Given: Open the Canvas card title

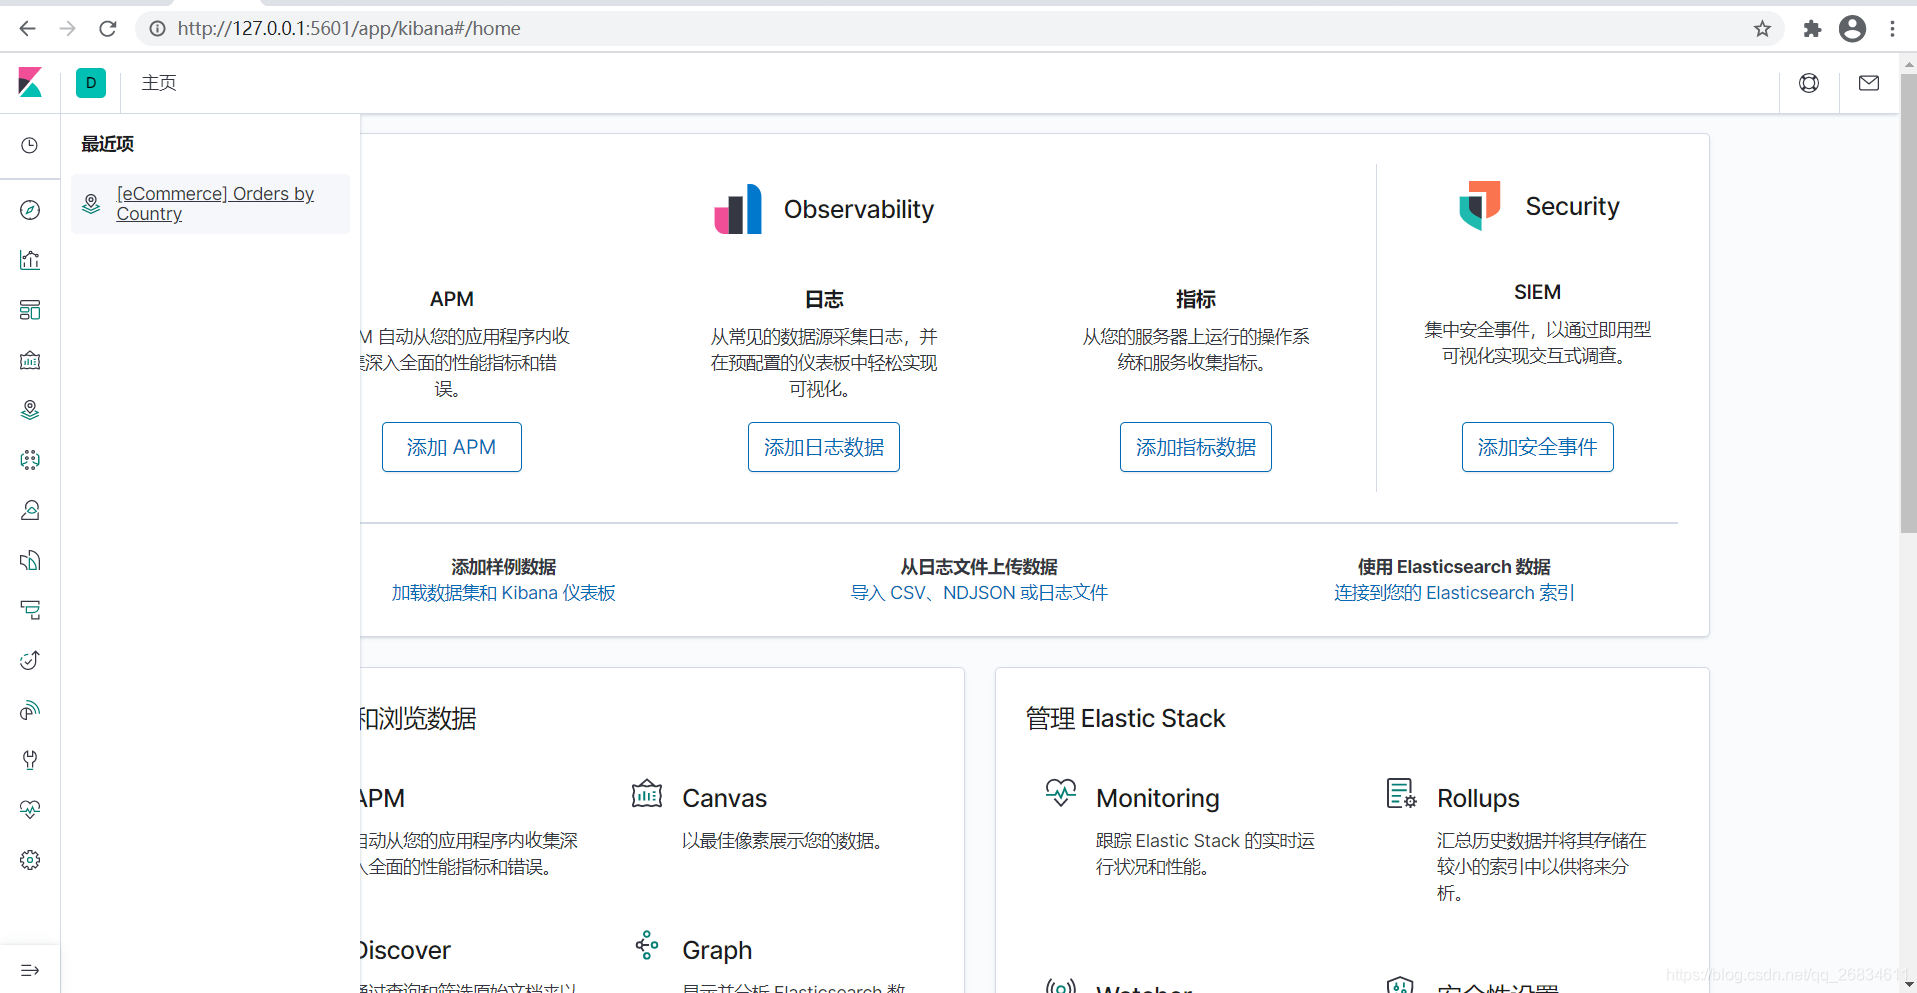Looking at the screenshot, I should (x=725, y=798).
